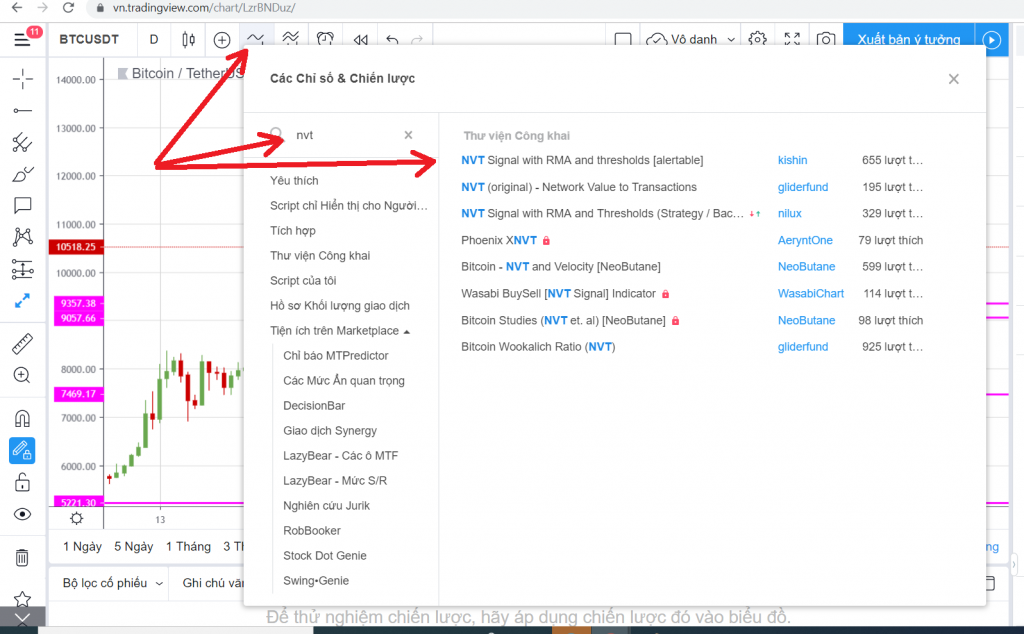The height and width of the screenshot is (634, 1024).
Task: Open author WasabiChart profile link
Action: (x=810, y=294)
